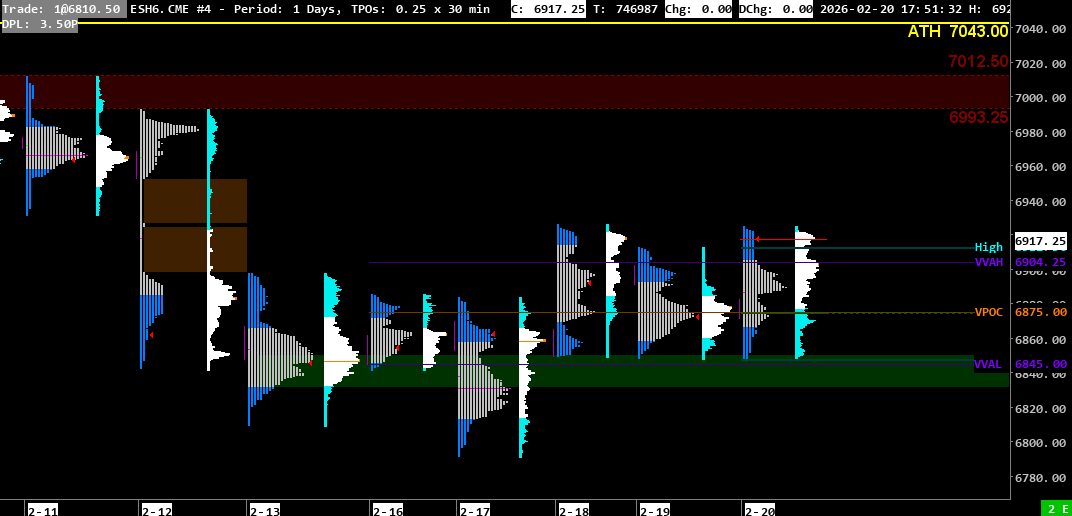
Task: Click the red arrow marker on the 2-20 profile
Action: pyautogui.click(x=758, y=238)
